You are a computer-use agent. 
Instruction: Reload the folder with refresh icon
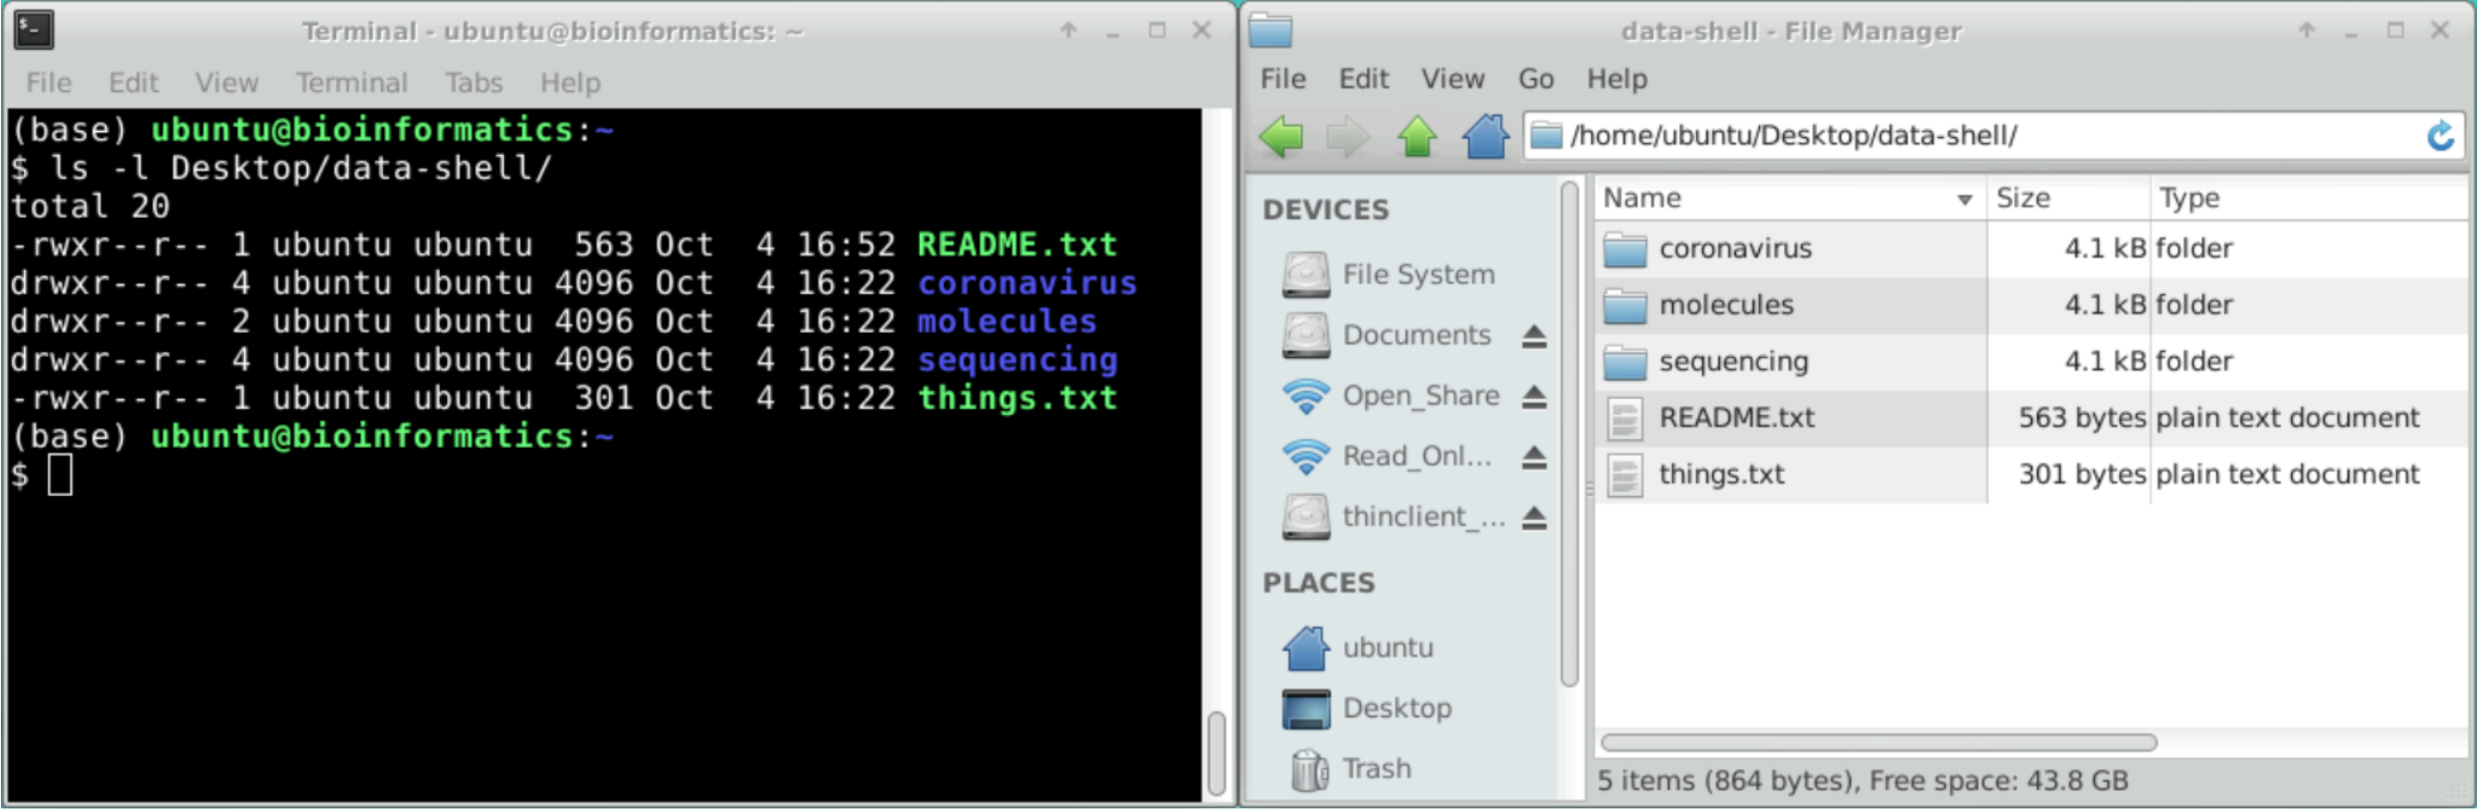tap(2440, 135)
